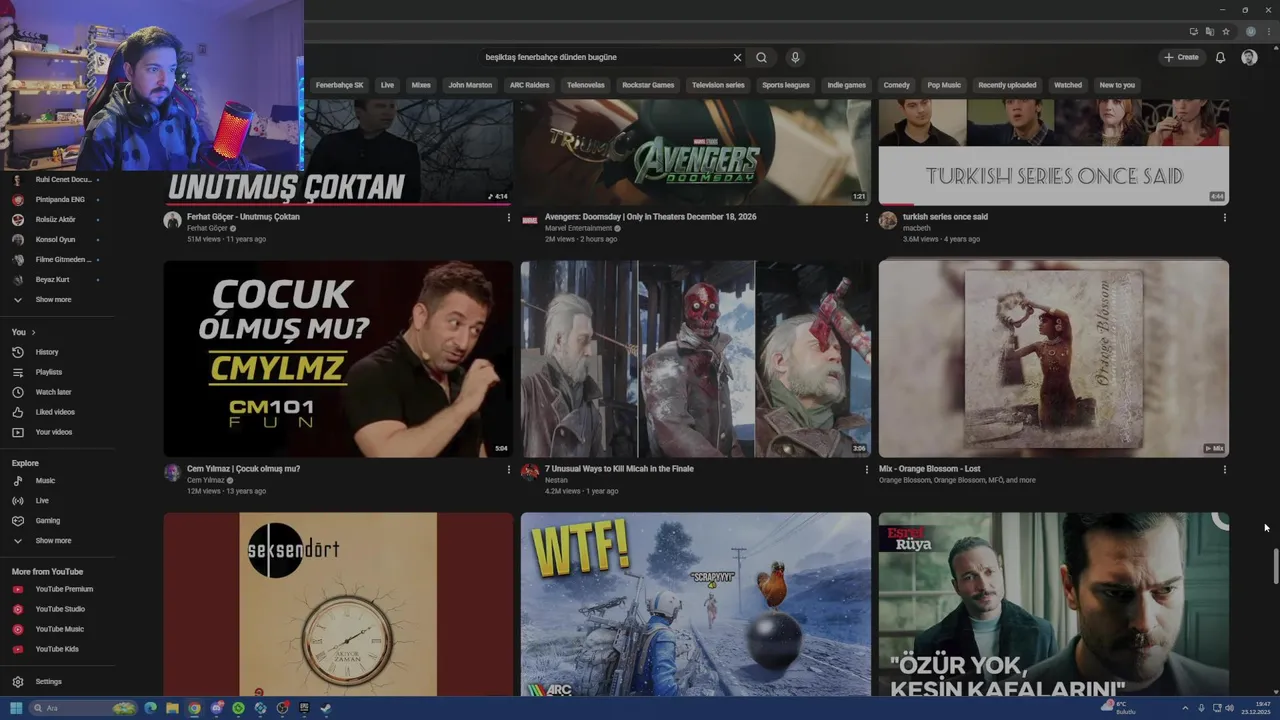
Task: Open options for Ferhat Göçer video
Action: (508, 218)
